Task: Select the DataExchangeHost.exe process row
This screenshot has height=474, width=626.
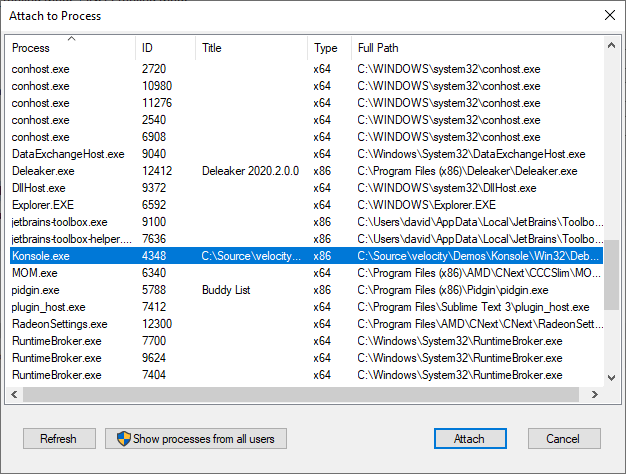Action: pos(306,154)
